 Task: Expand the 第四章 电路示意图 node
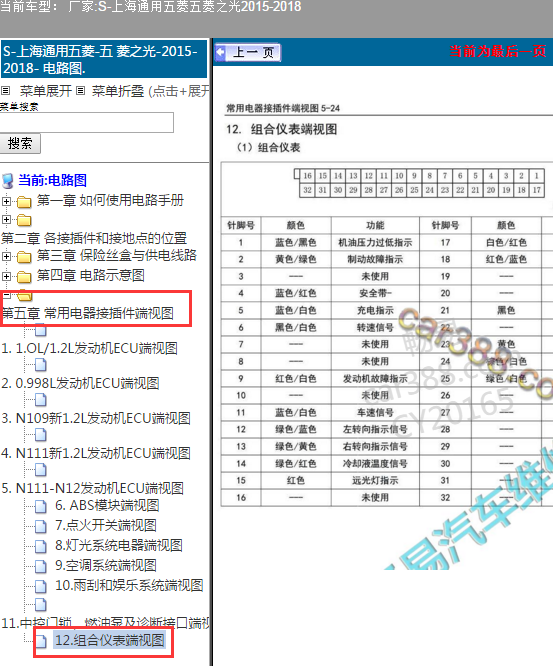[x=6, y=276]
